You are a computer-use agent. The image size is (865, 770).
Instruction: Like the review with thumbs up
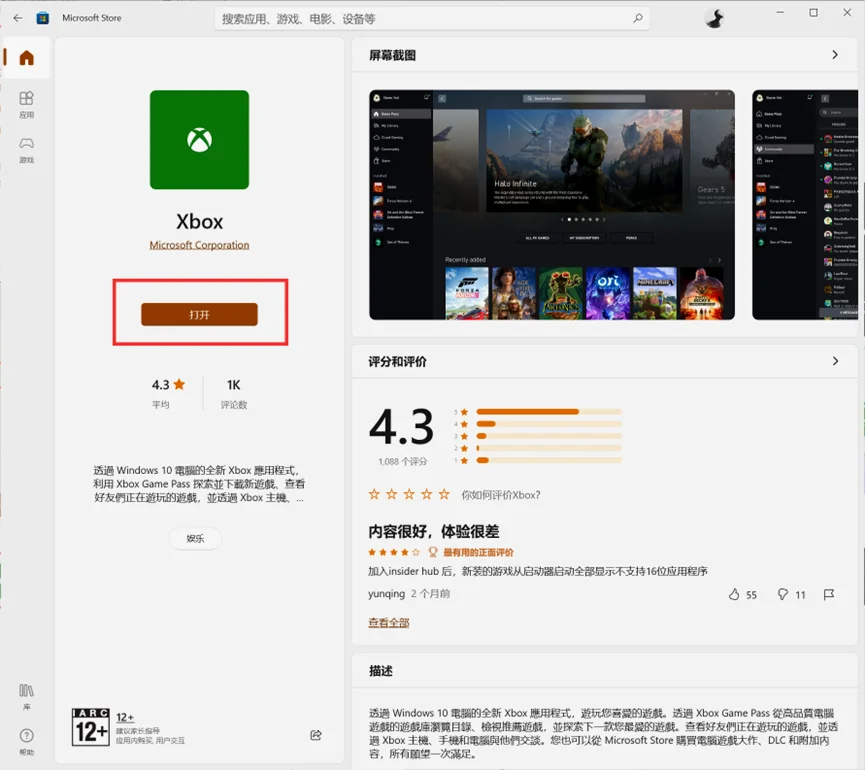click(x=734, y=594)
